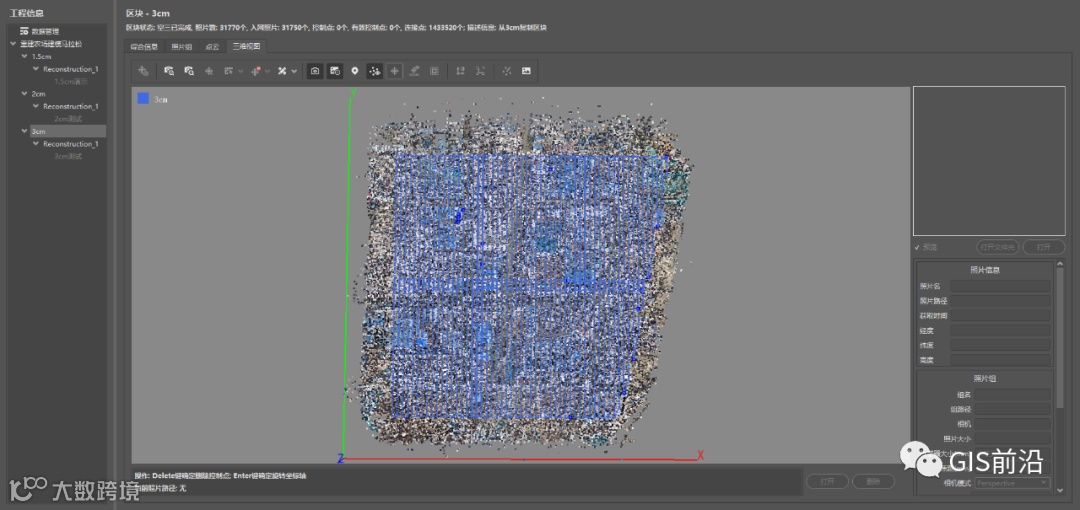Click the 区块 - 3cm title text

pyautogui.click(x=148, y=13)
